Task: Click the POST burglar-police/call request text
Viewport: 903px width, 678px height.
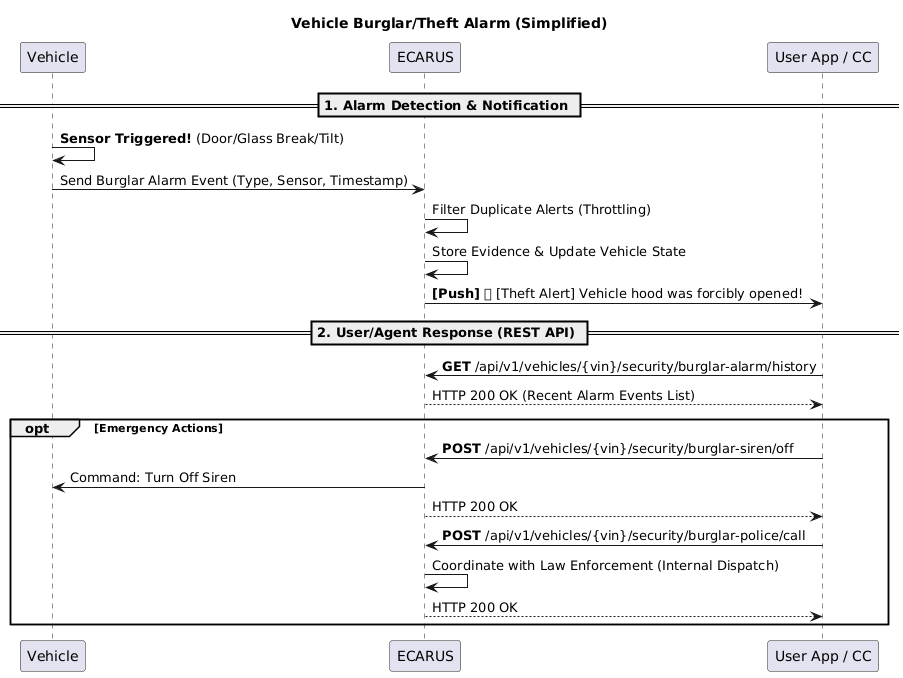Action: tap(624, 536)
